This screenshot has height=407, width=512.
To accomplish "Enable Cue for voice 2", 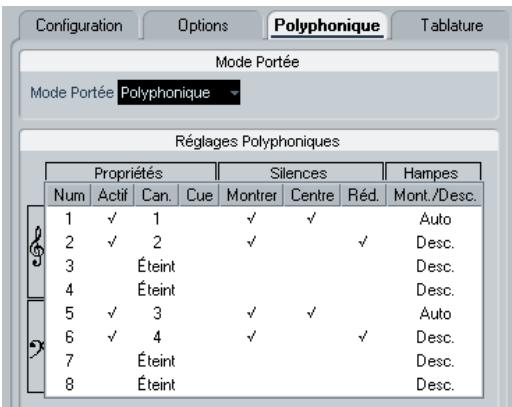I will (199, 242).
